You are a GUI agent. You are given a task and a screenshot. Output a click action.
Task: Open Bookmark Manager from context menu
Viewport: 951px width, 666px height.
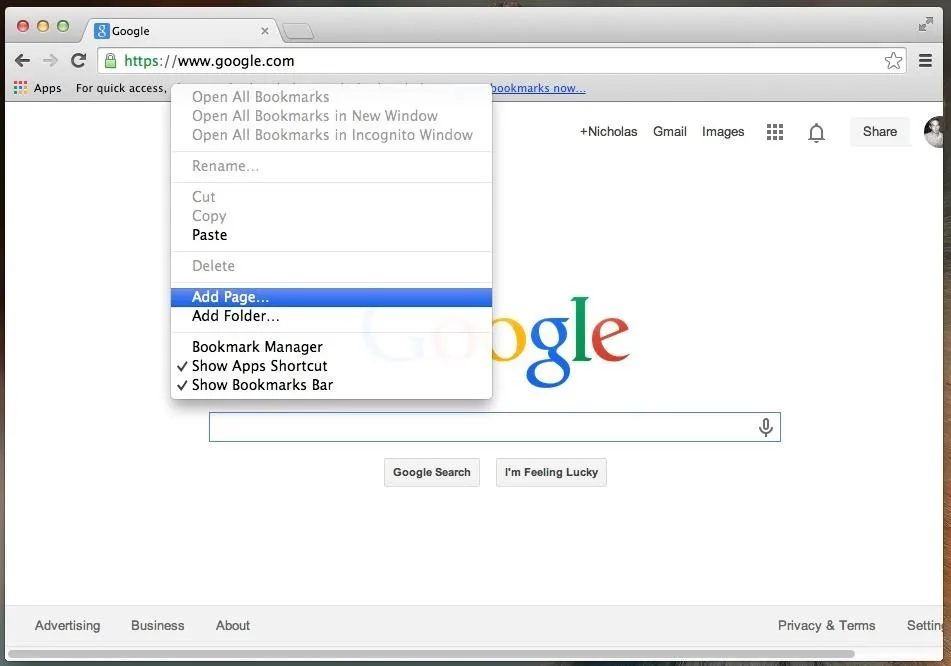pos(331,347)
